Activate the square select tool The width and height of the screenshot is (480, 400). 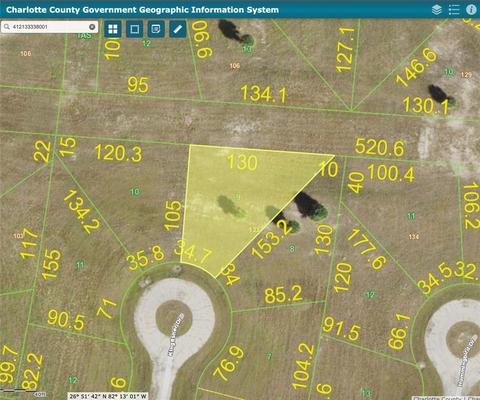pos(135,29)
